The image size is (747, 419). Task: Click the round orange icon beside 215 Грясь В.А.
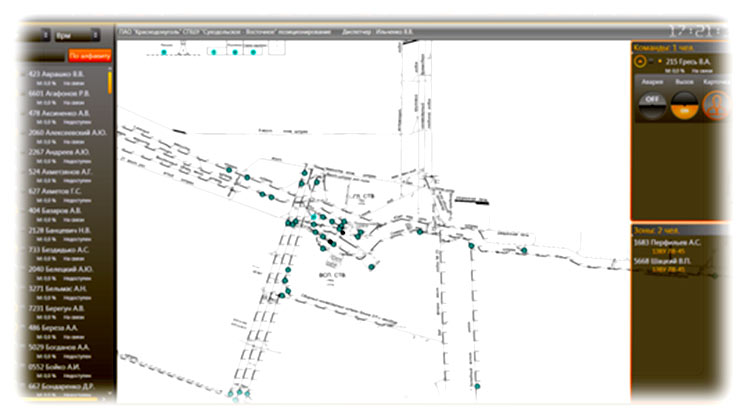(x=641, y=60)
